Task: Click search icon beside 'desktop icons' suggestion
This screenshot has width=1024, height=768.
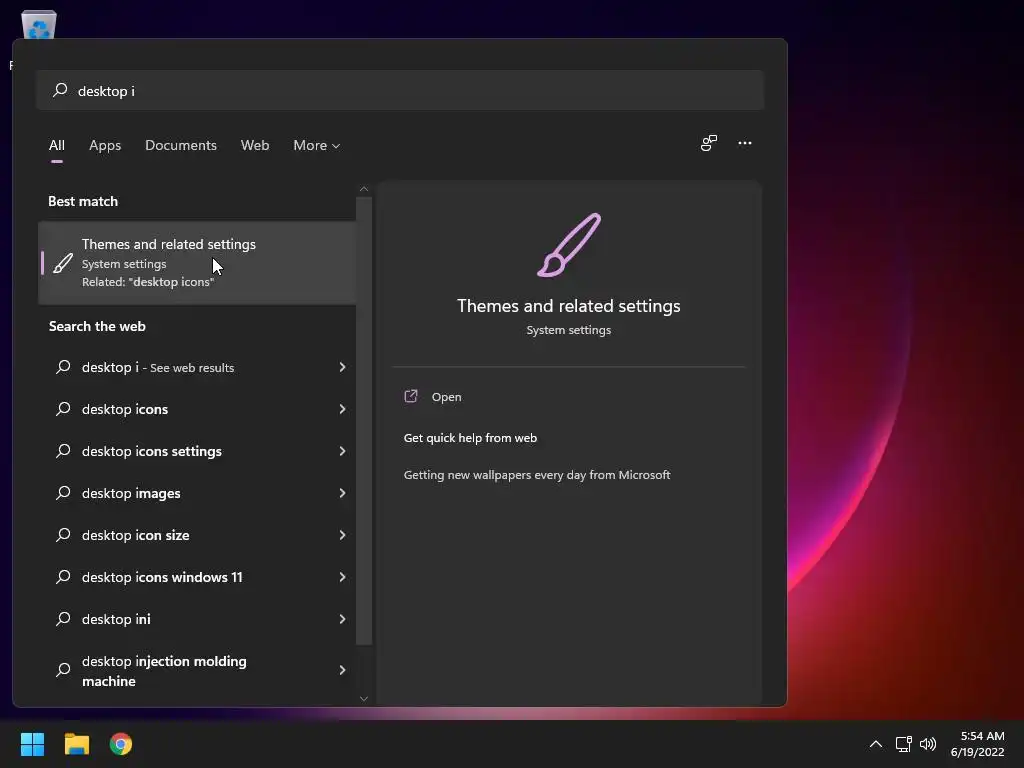Action: click(x=63, y=409)
